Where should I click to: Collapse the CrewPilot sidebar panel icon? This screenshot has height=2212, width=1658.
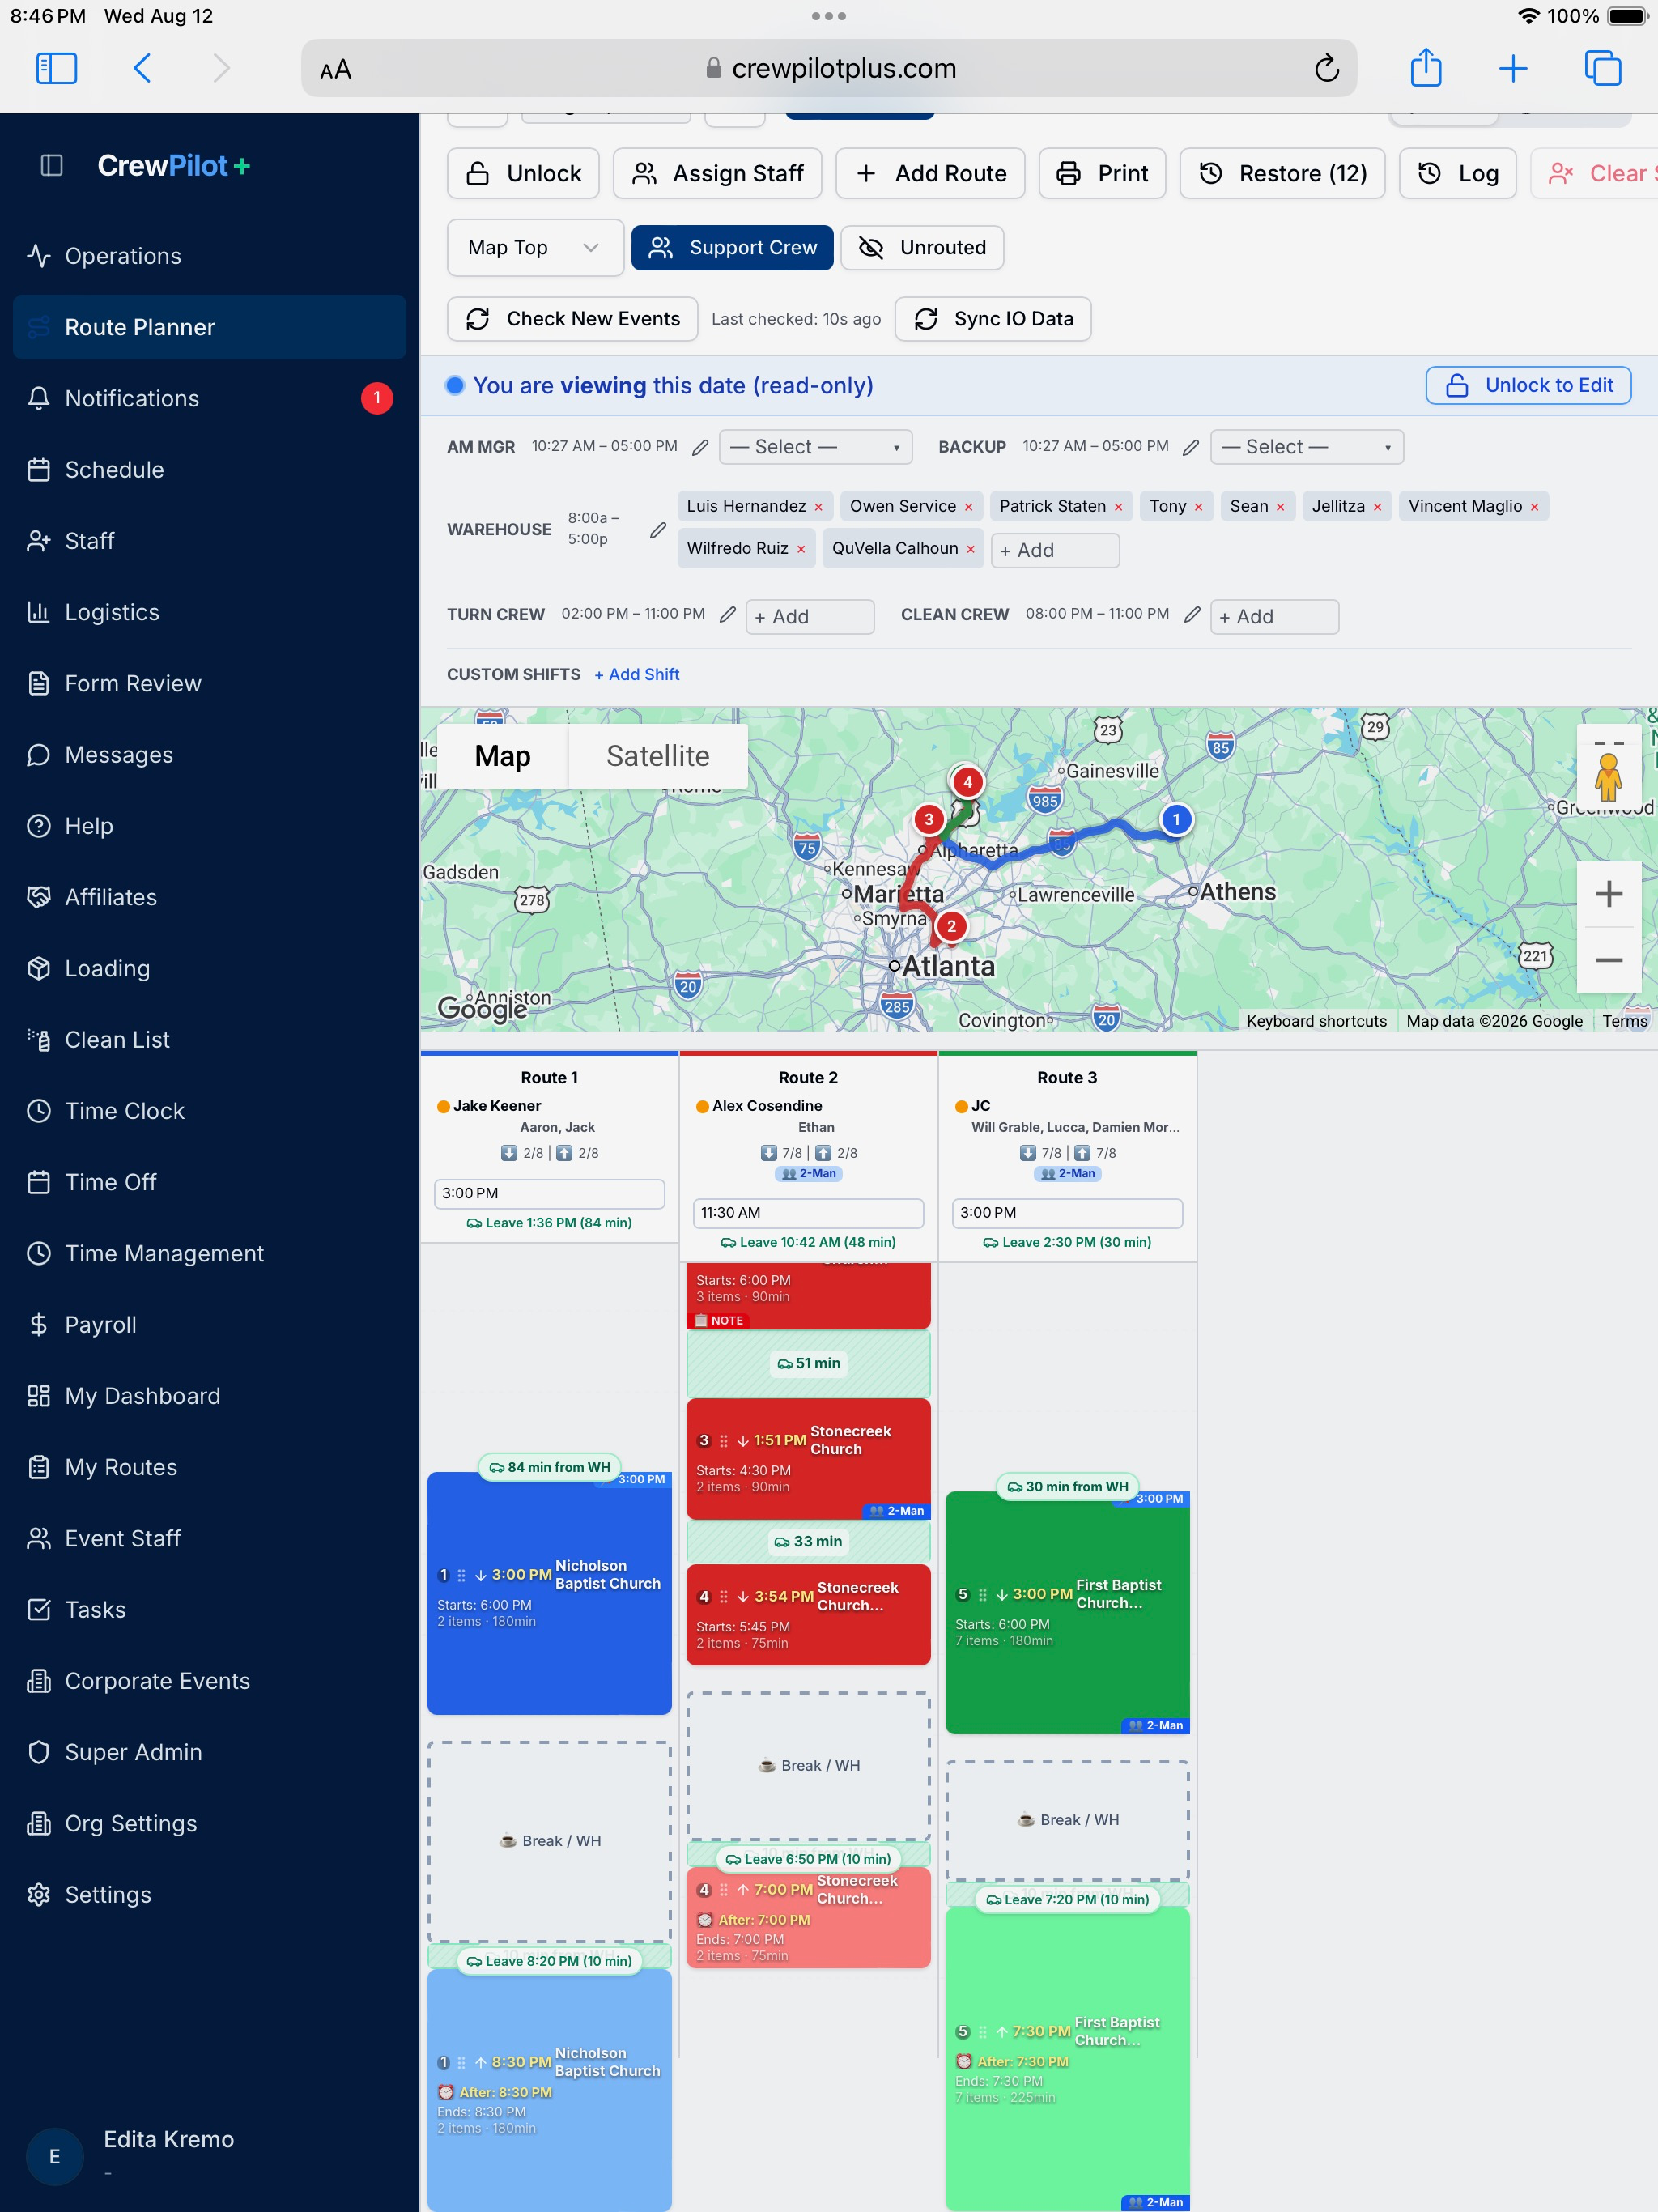pos(51,165)
